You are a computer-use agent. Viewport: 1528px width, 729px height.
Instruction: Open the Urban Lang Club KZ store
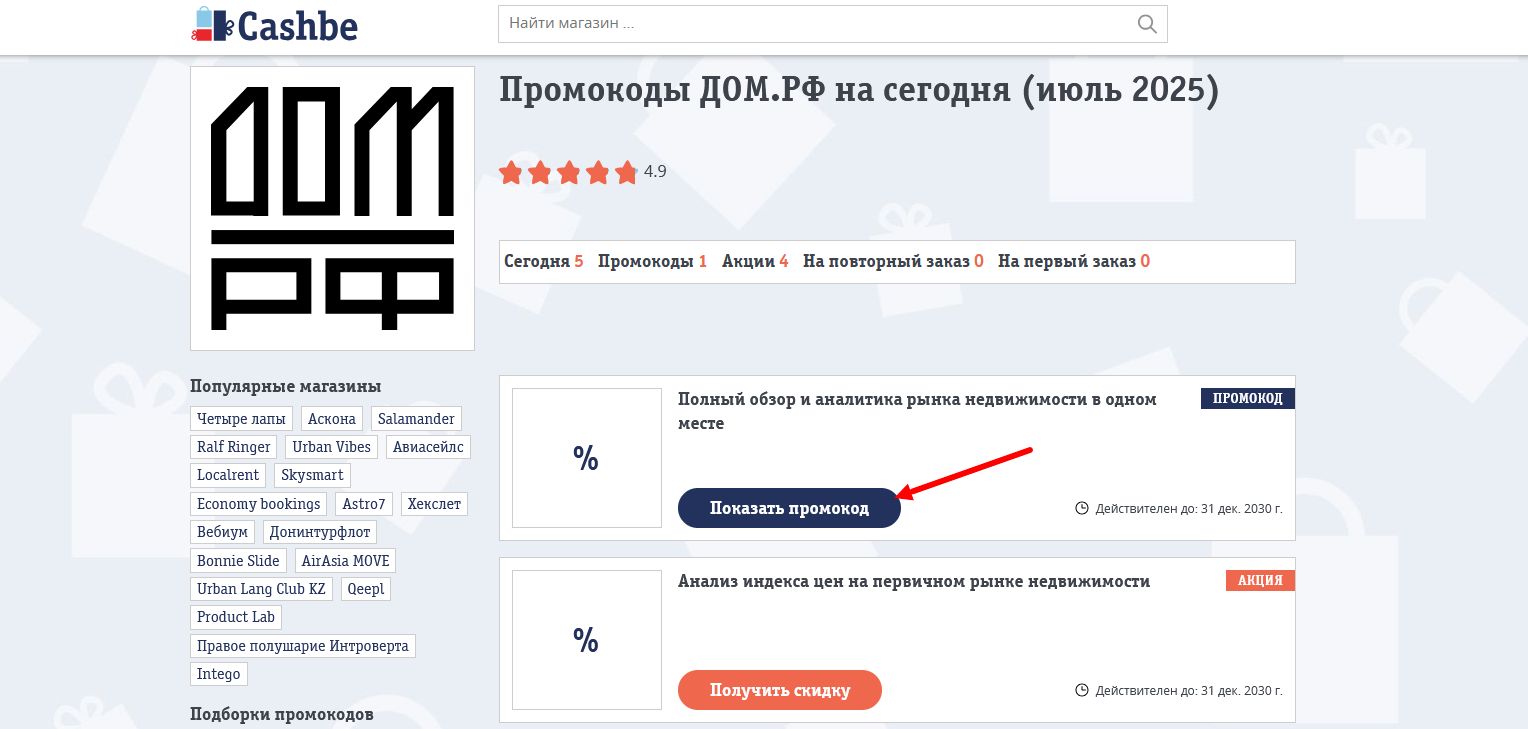click(x=262, y=589)
